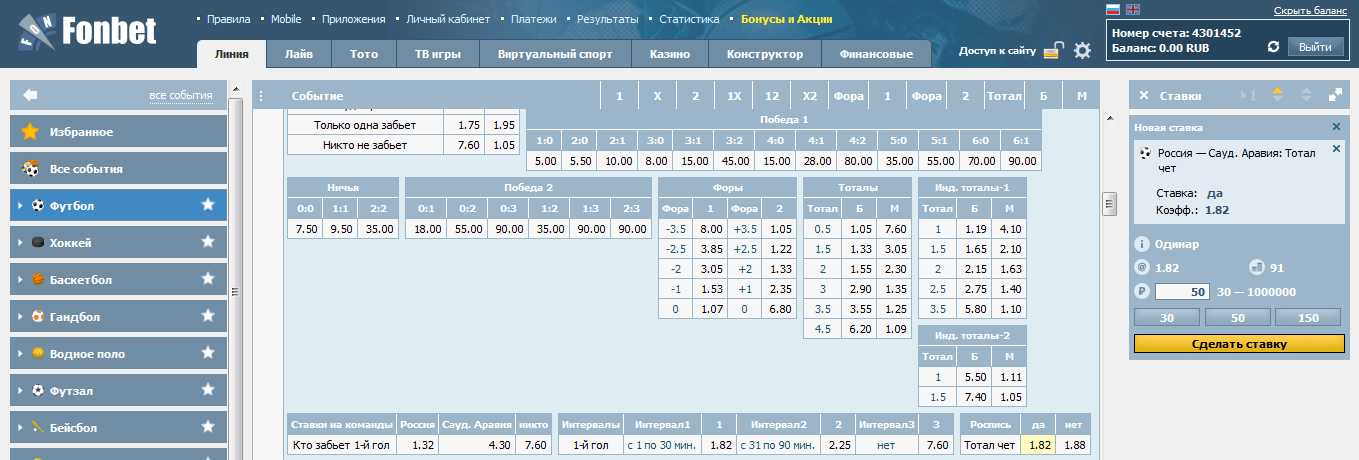Open settings via the gear icon

[1082, 50]
